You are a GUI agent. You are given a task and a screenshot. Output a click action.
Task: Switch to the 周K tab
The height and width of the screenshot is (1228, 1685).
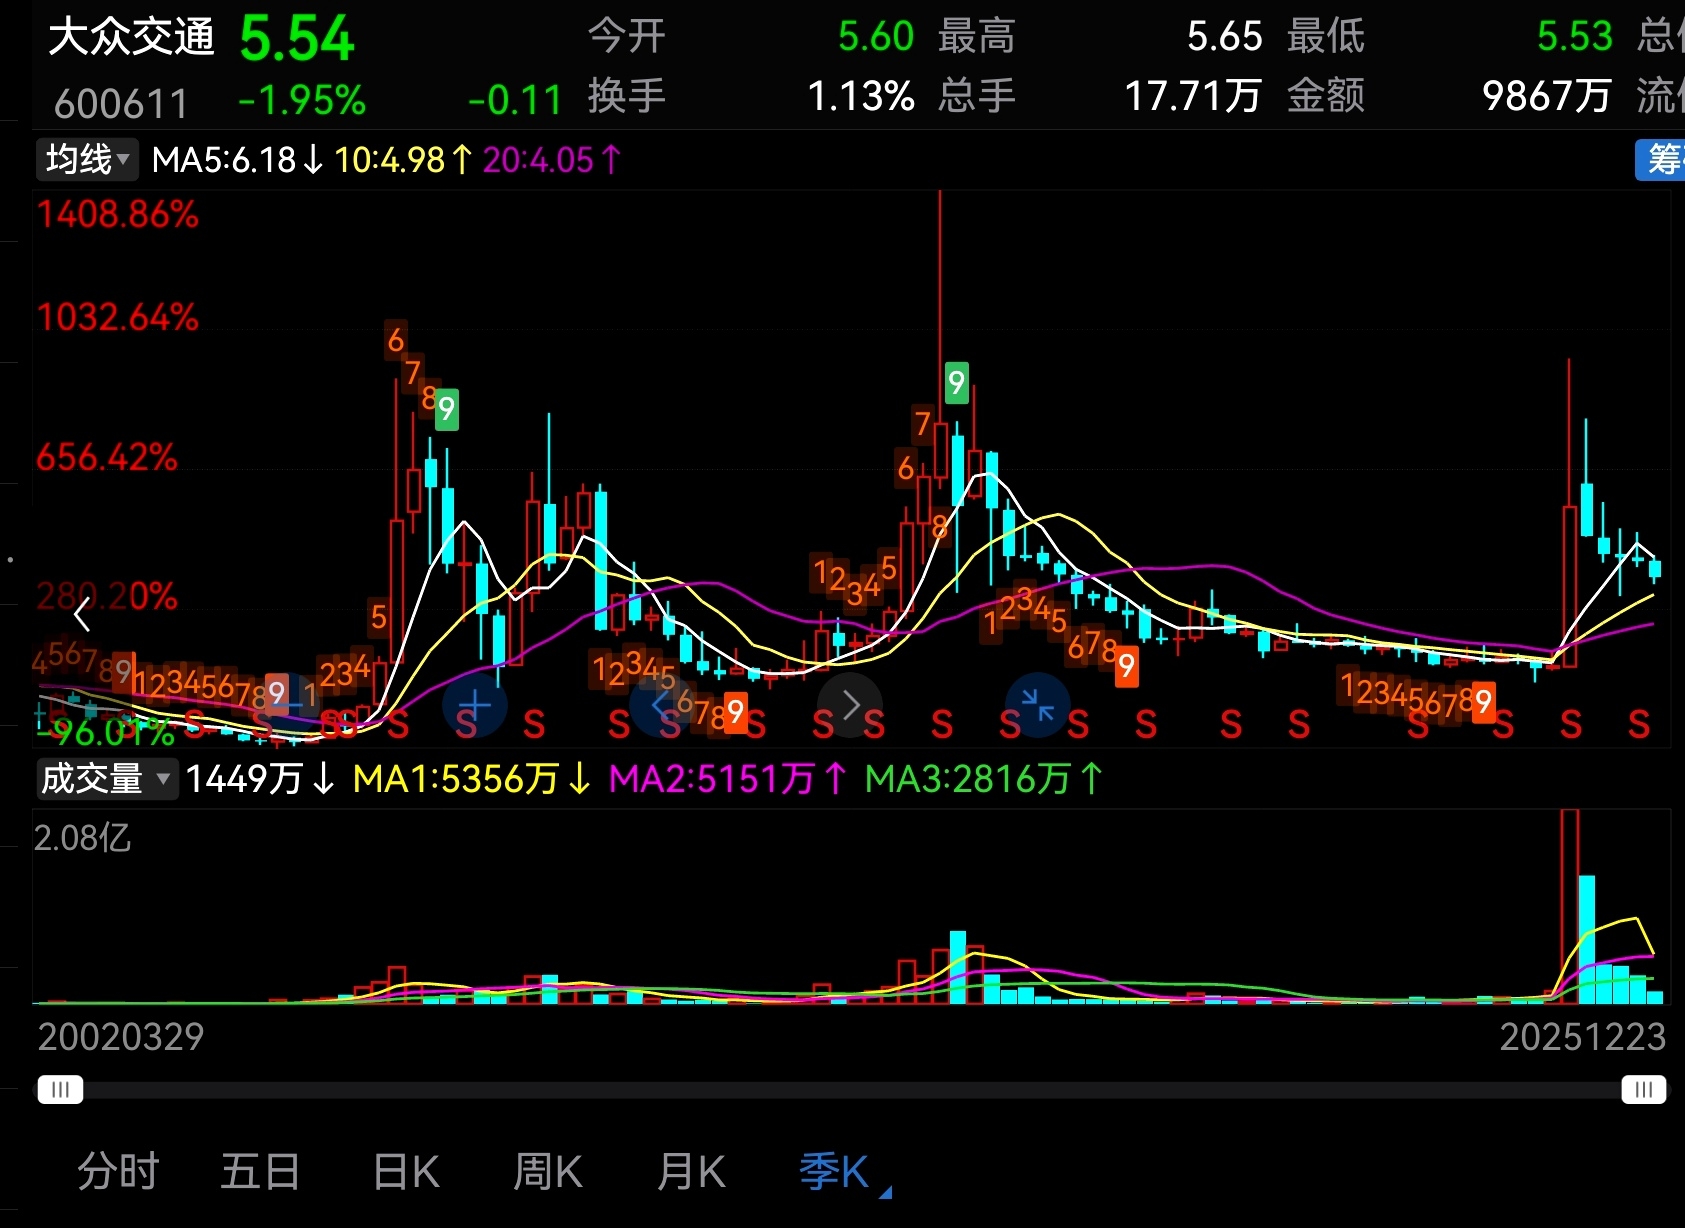click(x=547, y=1171)
